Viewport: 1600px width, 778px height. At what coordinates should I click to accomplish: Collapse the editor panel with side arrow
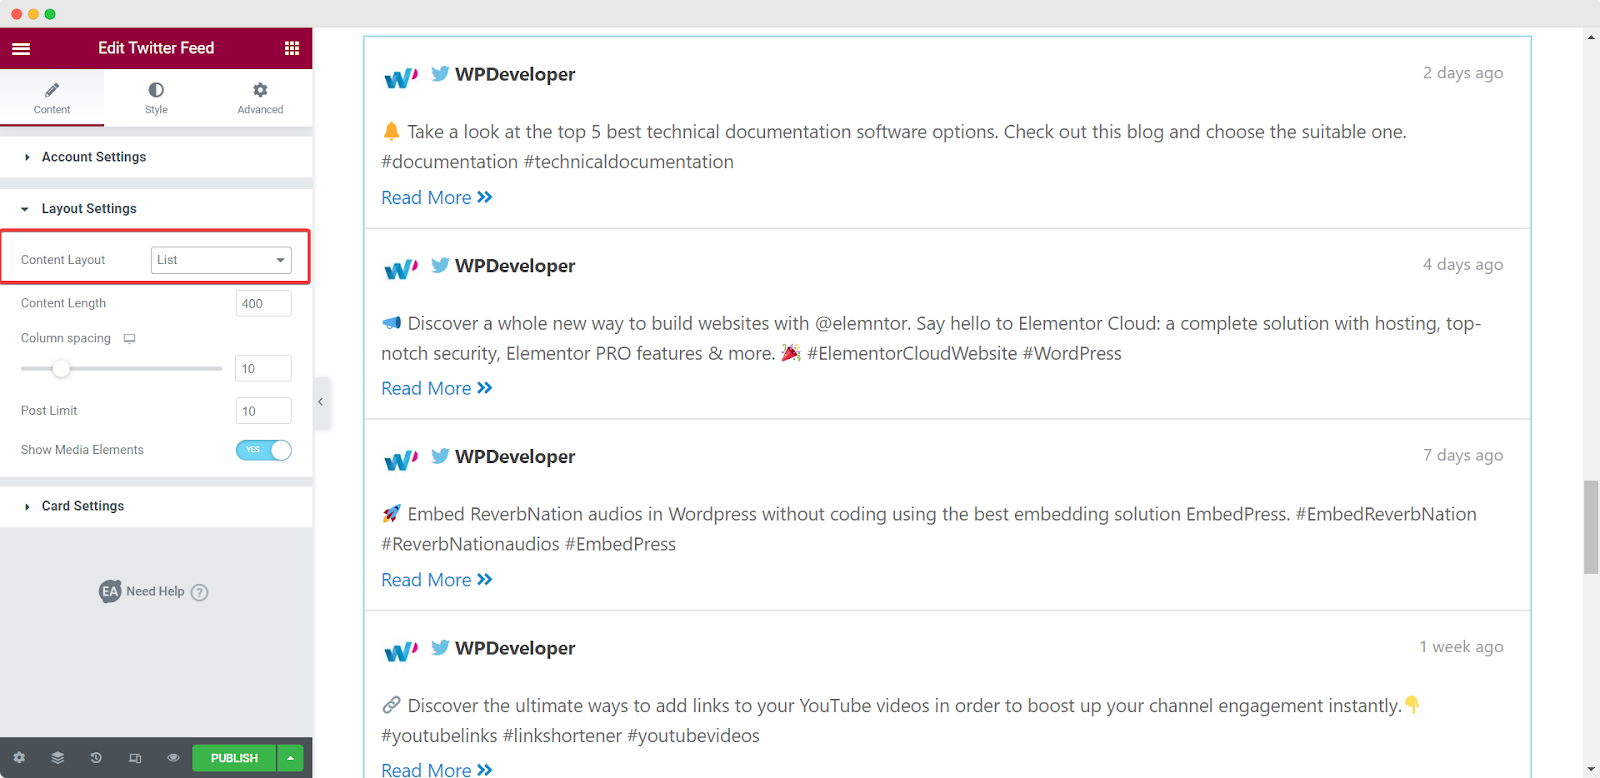(x=321, y=402)
